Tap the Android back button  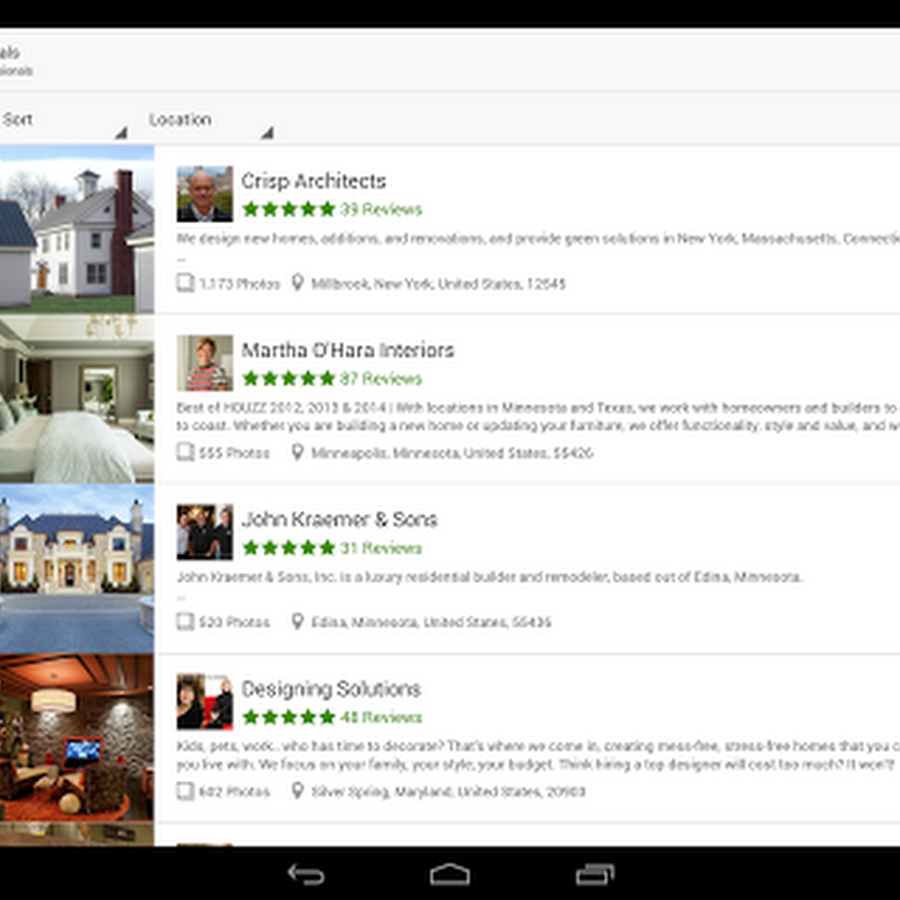click(x=306, y=874)
